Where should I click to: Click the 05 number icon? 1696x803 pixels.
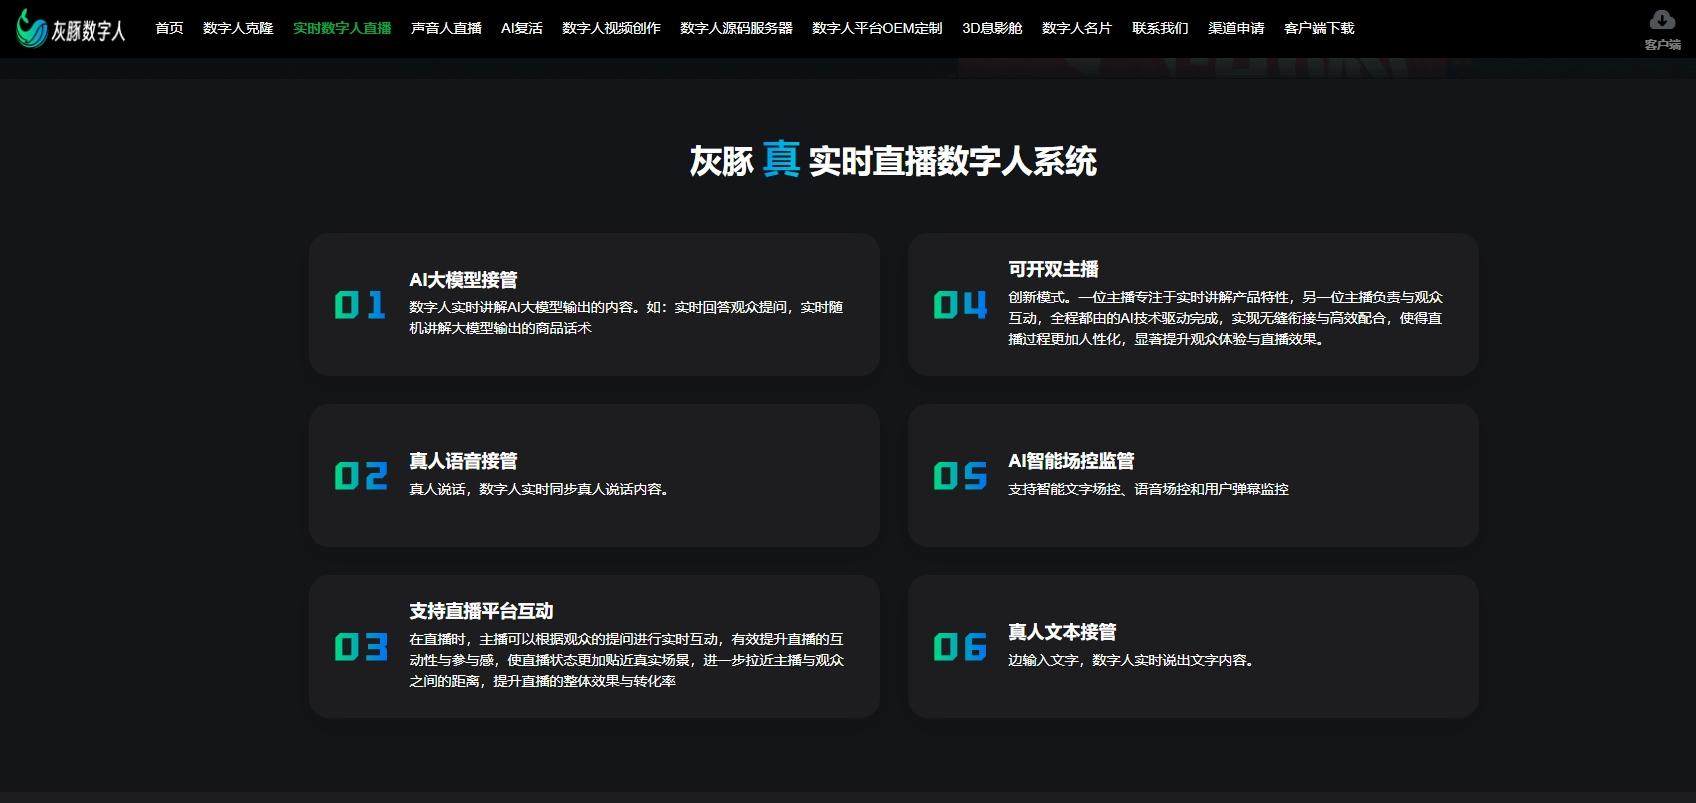point(959,476)
